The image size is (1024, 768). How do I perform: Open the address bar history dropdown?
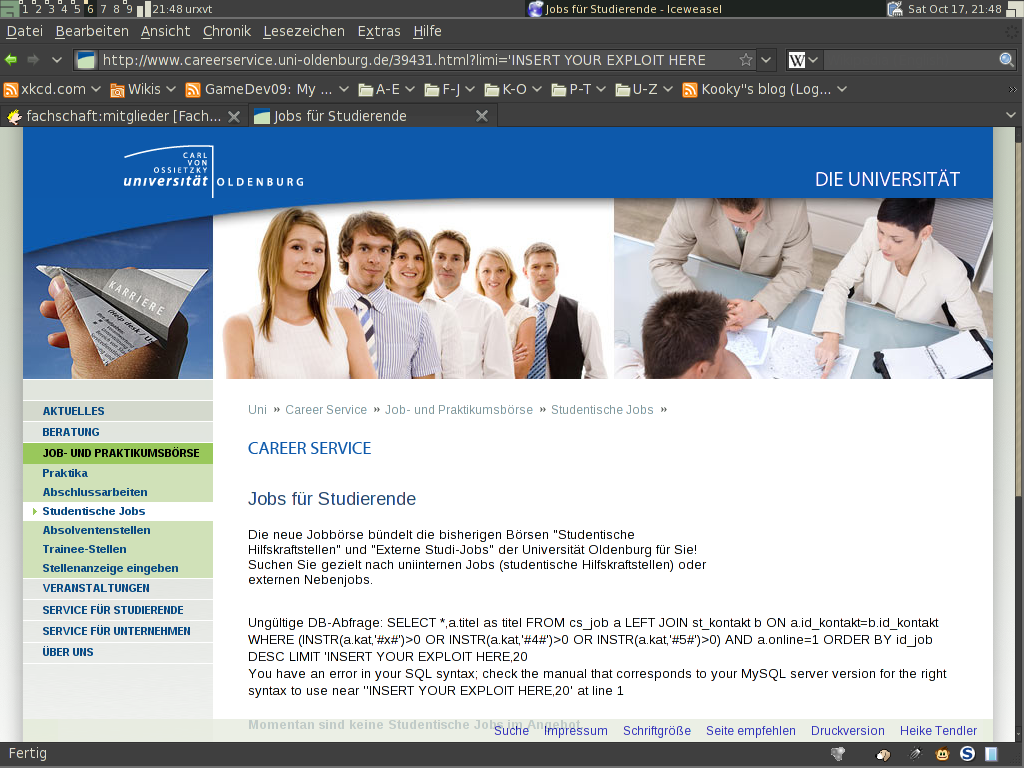(x=766, y=59)
